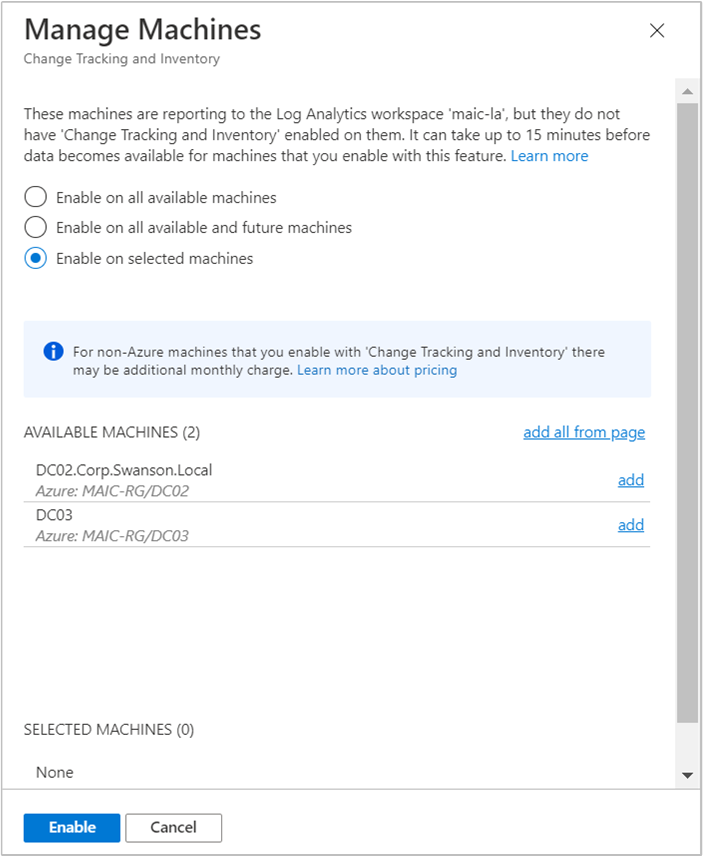This screenshot has width=703, height=857.
Task: Click the Enable button
Action: 72,827
